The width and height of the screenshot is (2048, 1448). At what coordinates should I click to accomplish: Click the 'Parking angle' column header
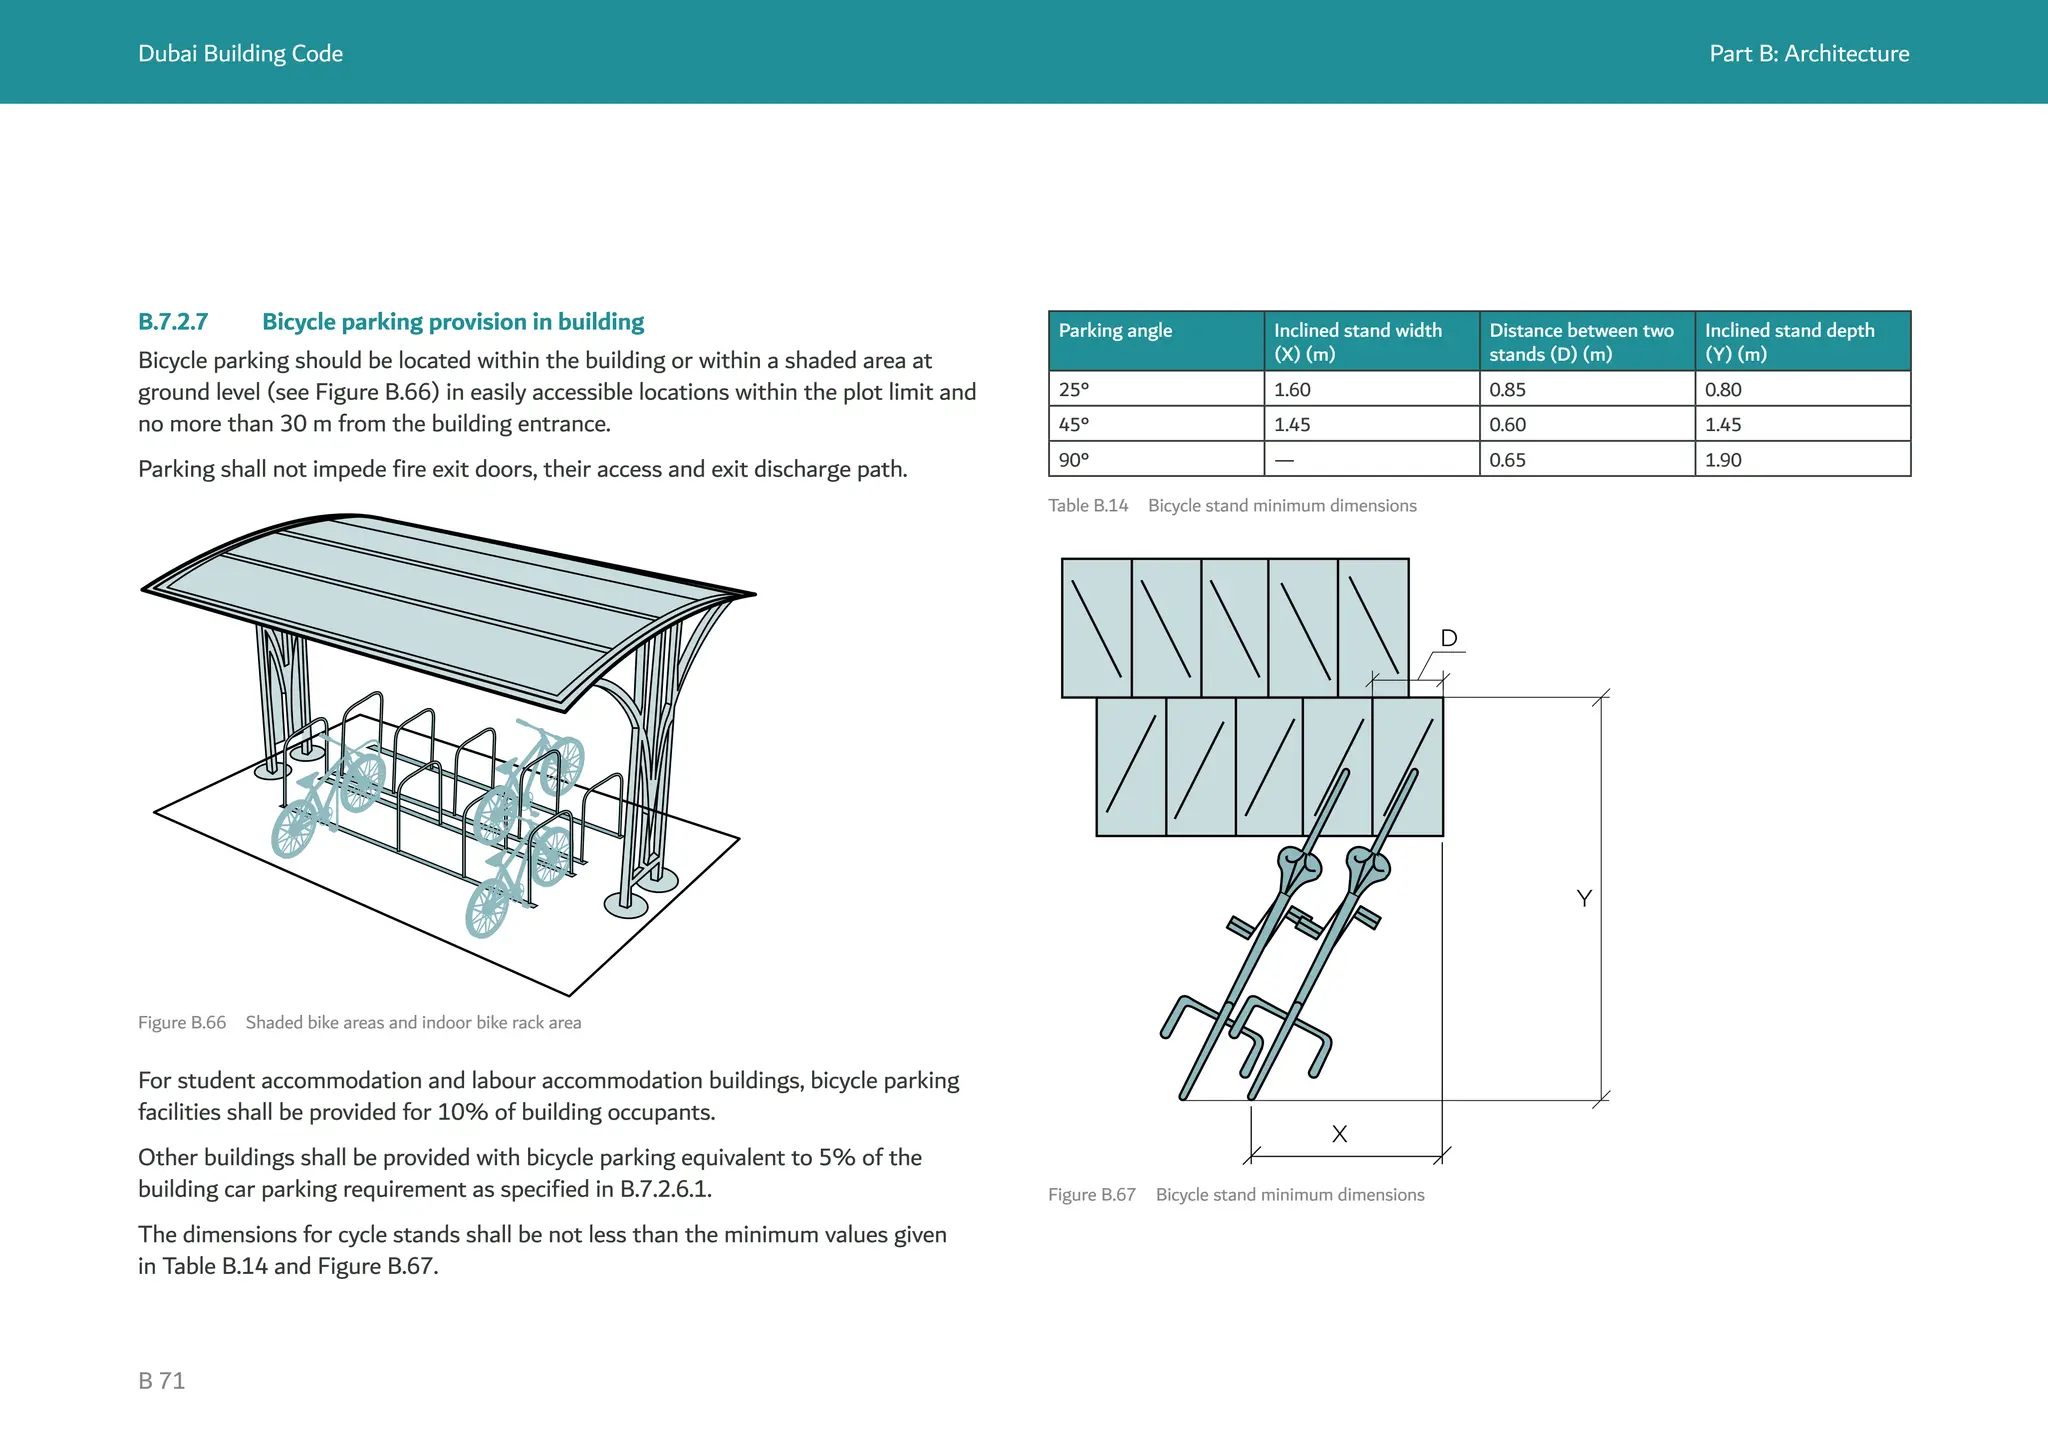tap(1115, 331)
